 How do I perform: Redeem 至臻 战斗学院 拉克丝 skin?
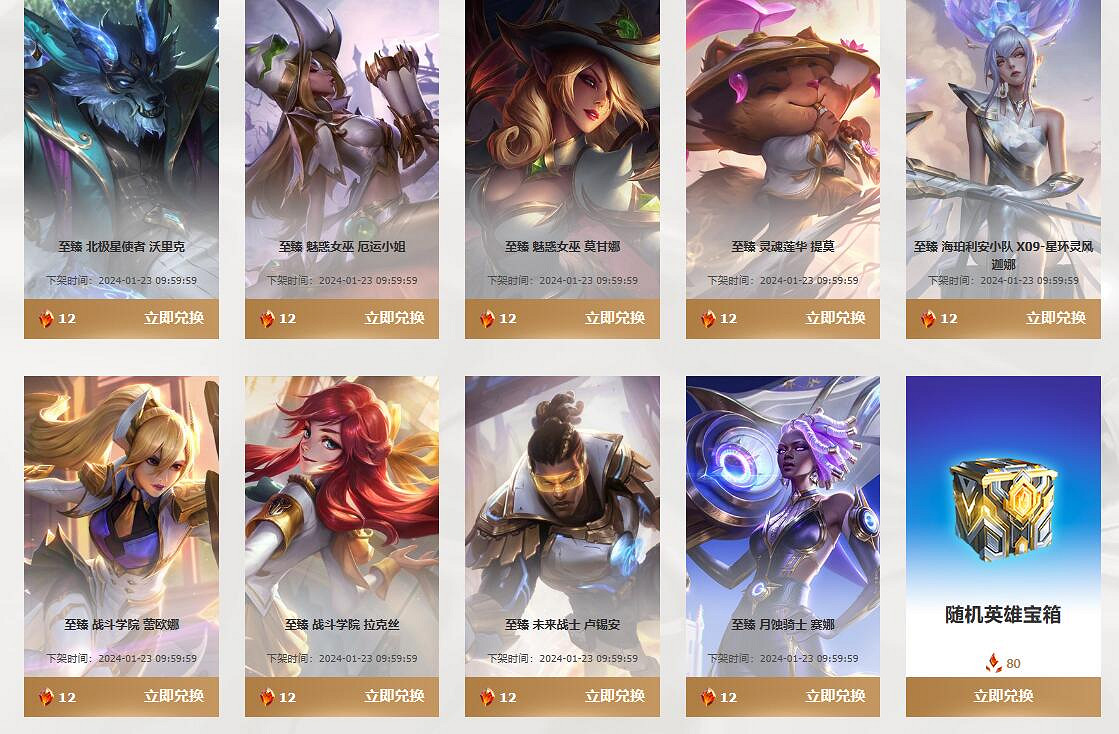(x=395, y=696)
